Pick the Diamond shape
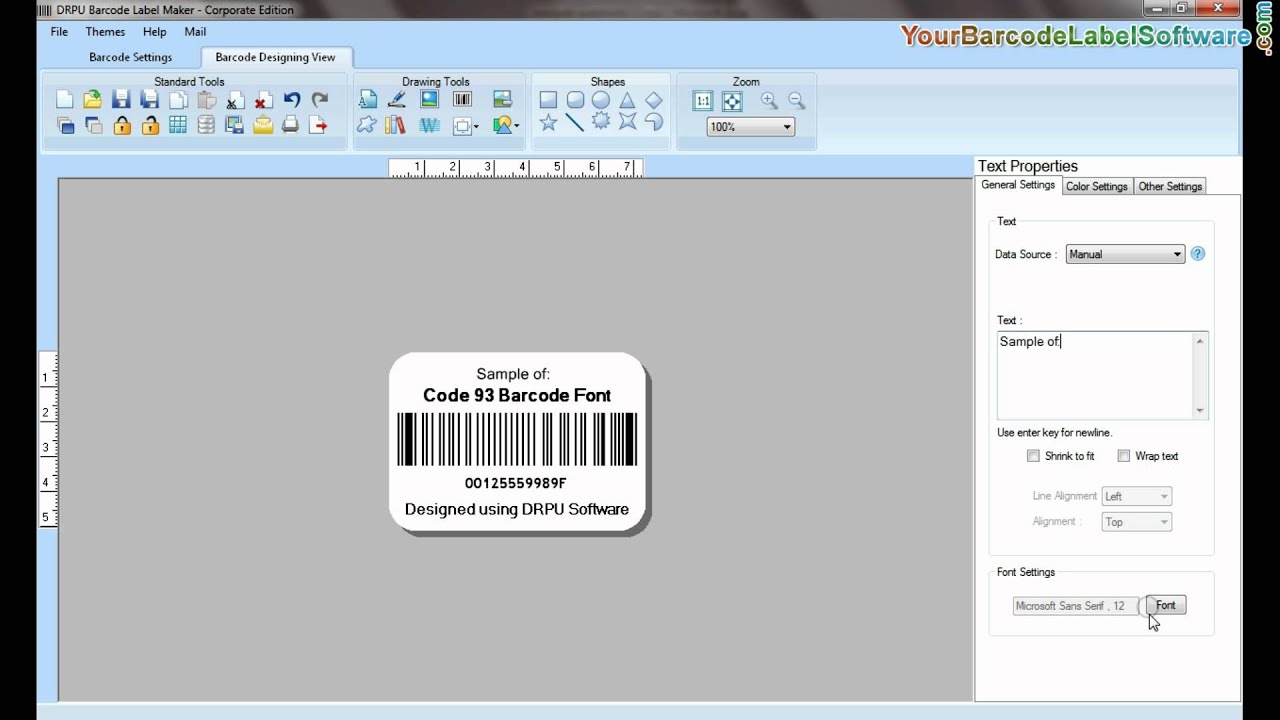Image resolution: width=1280 pixels, height=720 pixels. point(653,100)
